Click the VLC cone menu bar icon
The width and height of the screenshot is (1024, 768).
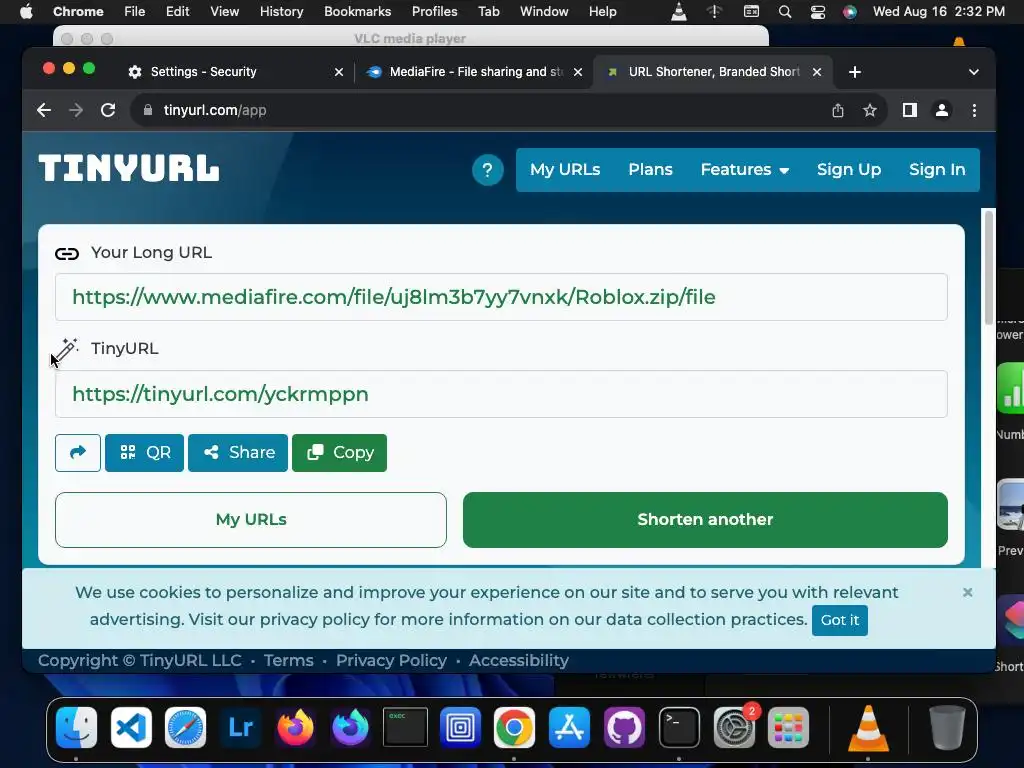[679, 11]
